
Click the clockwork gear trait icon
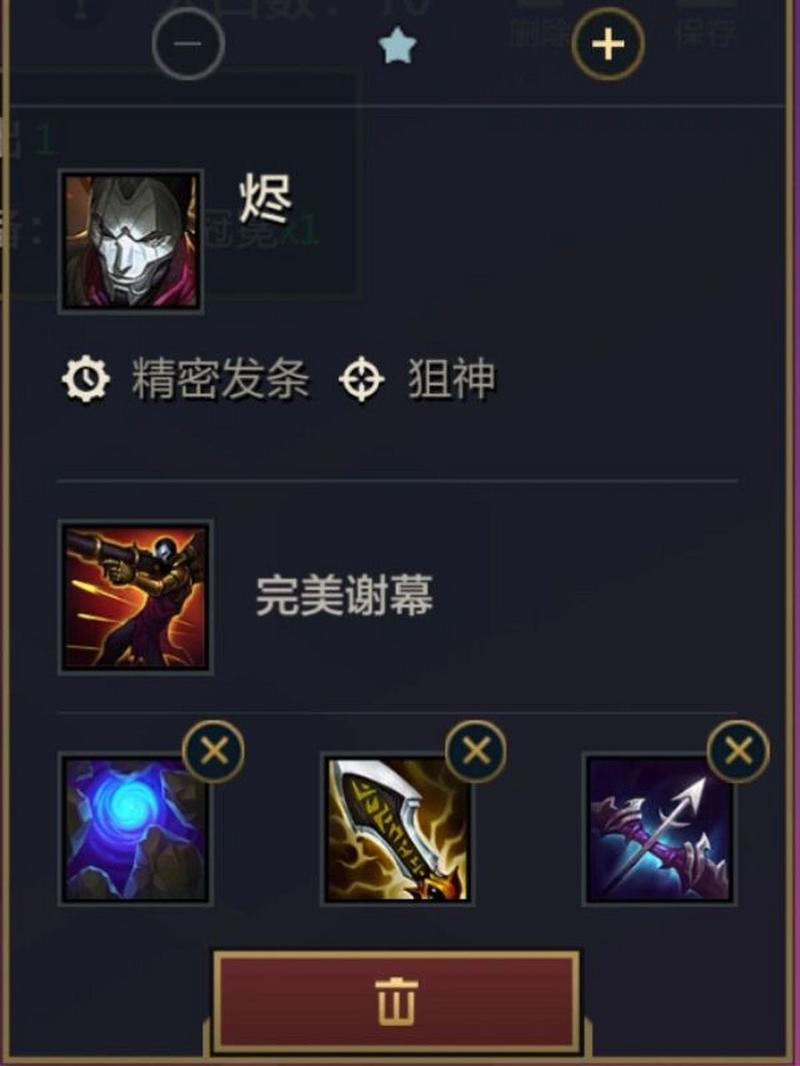(x=86, y=379)
